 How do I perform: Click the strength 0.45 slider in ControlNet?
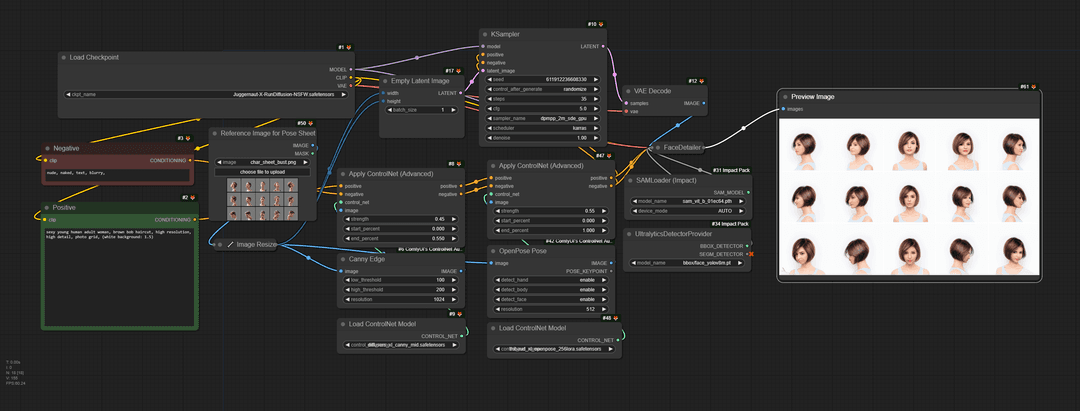[398, 219]
